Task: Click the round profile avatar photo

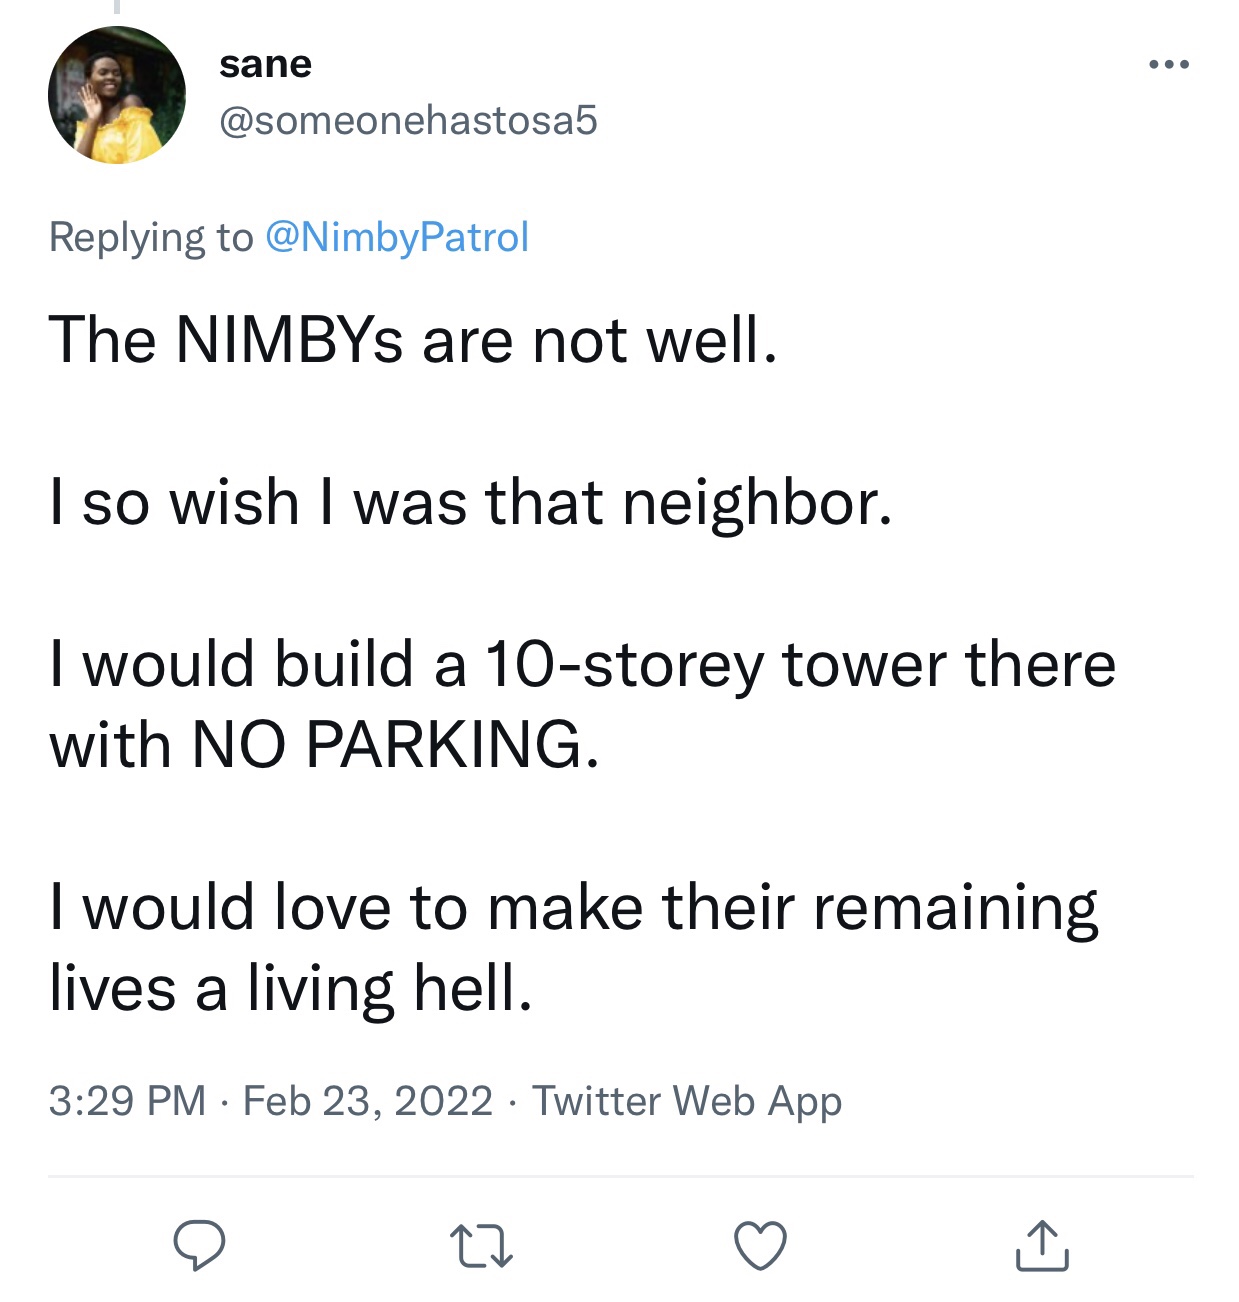Action: click(117, 95)
